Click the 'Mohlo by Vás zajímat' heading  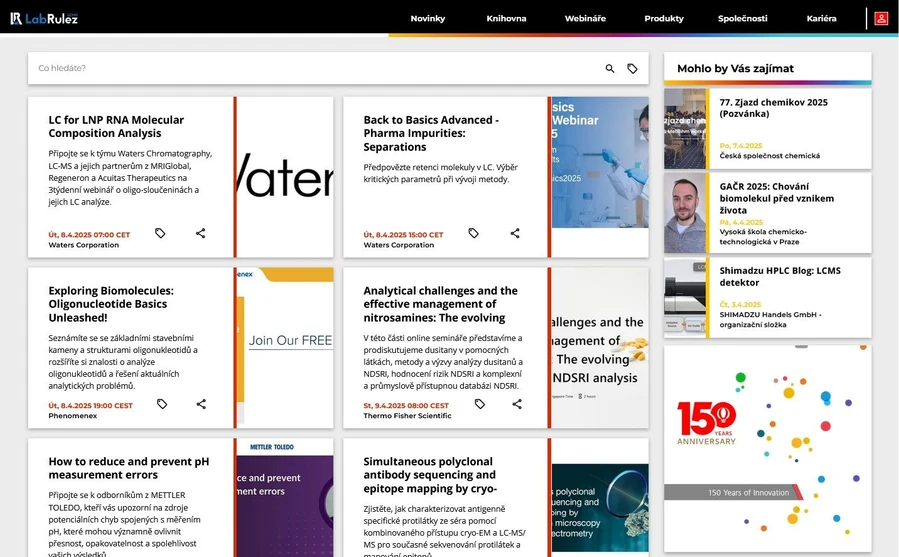(x=735, y=68)
